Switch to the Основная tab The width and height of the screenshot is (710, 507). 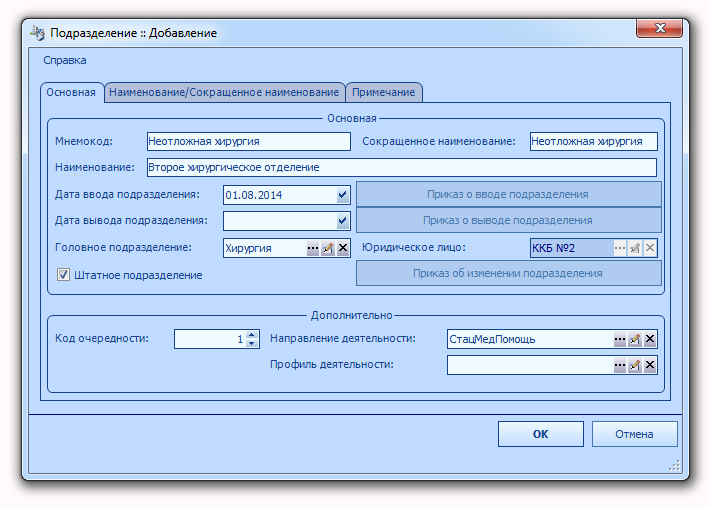[71, 92]
